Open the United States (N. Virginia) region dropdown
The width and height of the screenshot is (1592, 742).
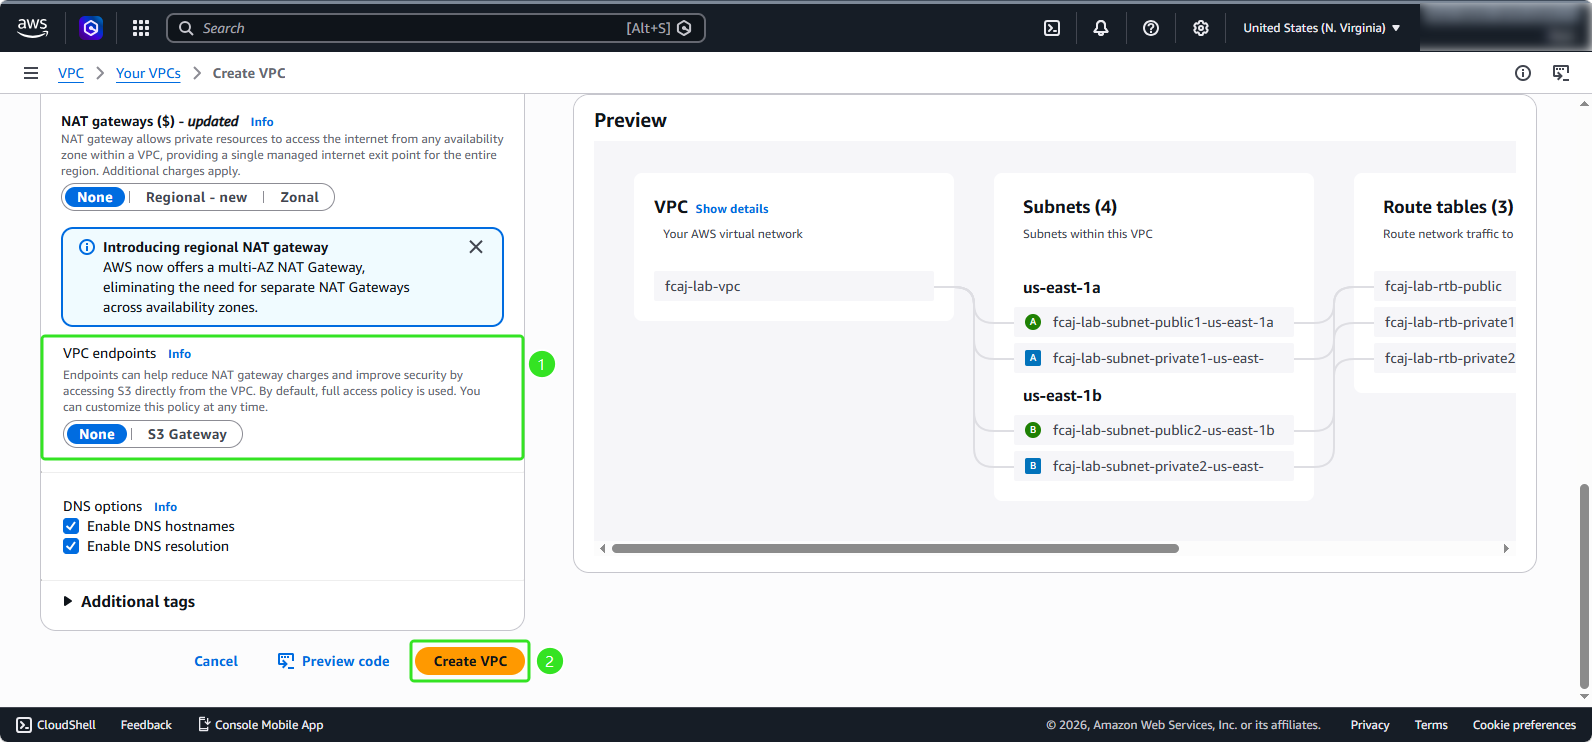(1321, 28)
